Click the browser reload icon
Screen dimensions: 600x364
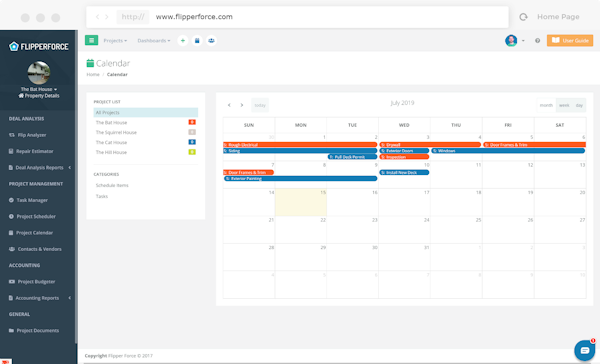(523, 17)
